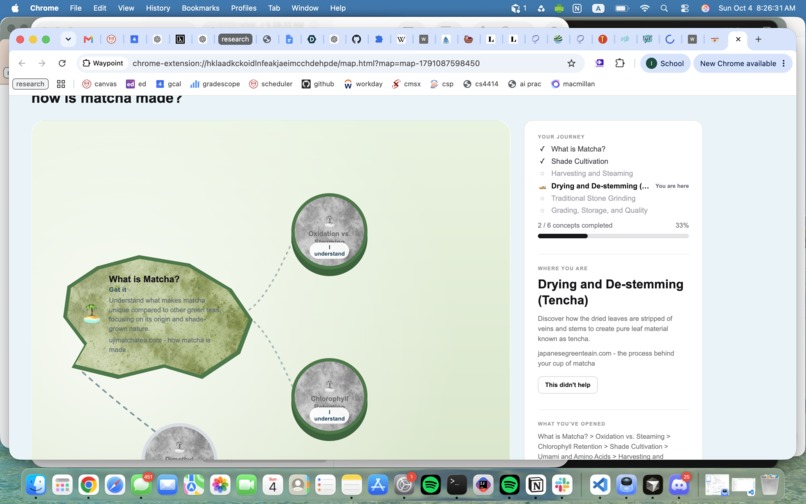Open the History menu
806x504 pixels.
(158, 8)
